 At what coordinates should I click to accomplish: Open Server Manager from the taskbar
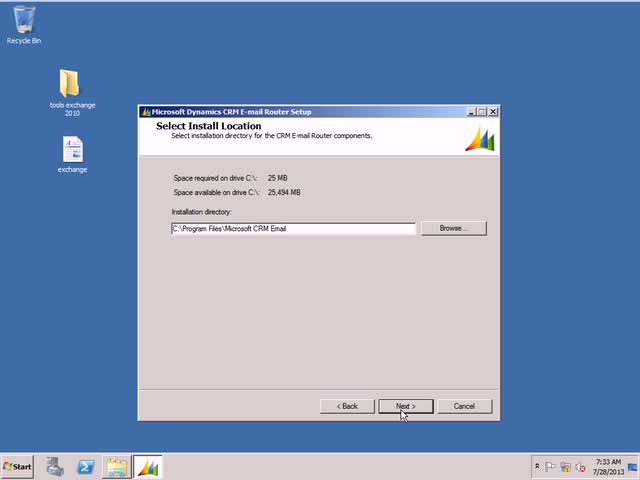click(x=55, y=467)
